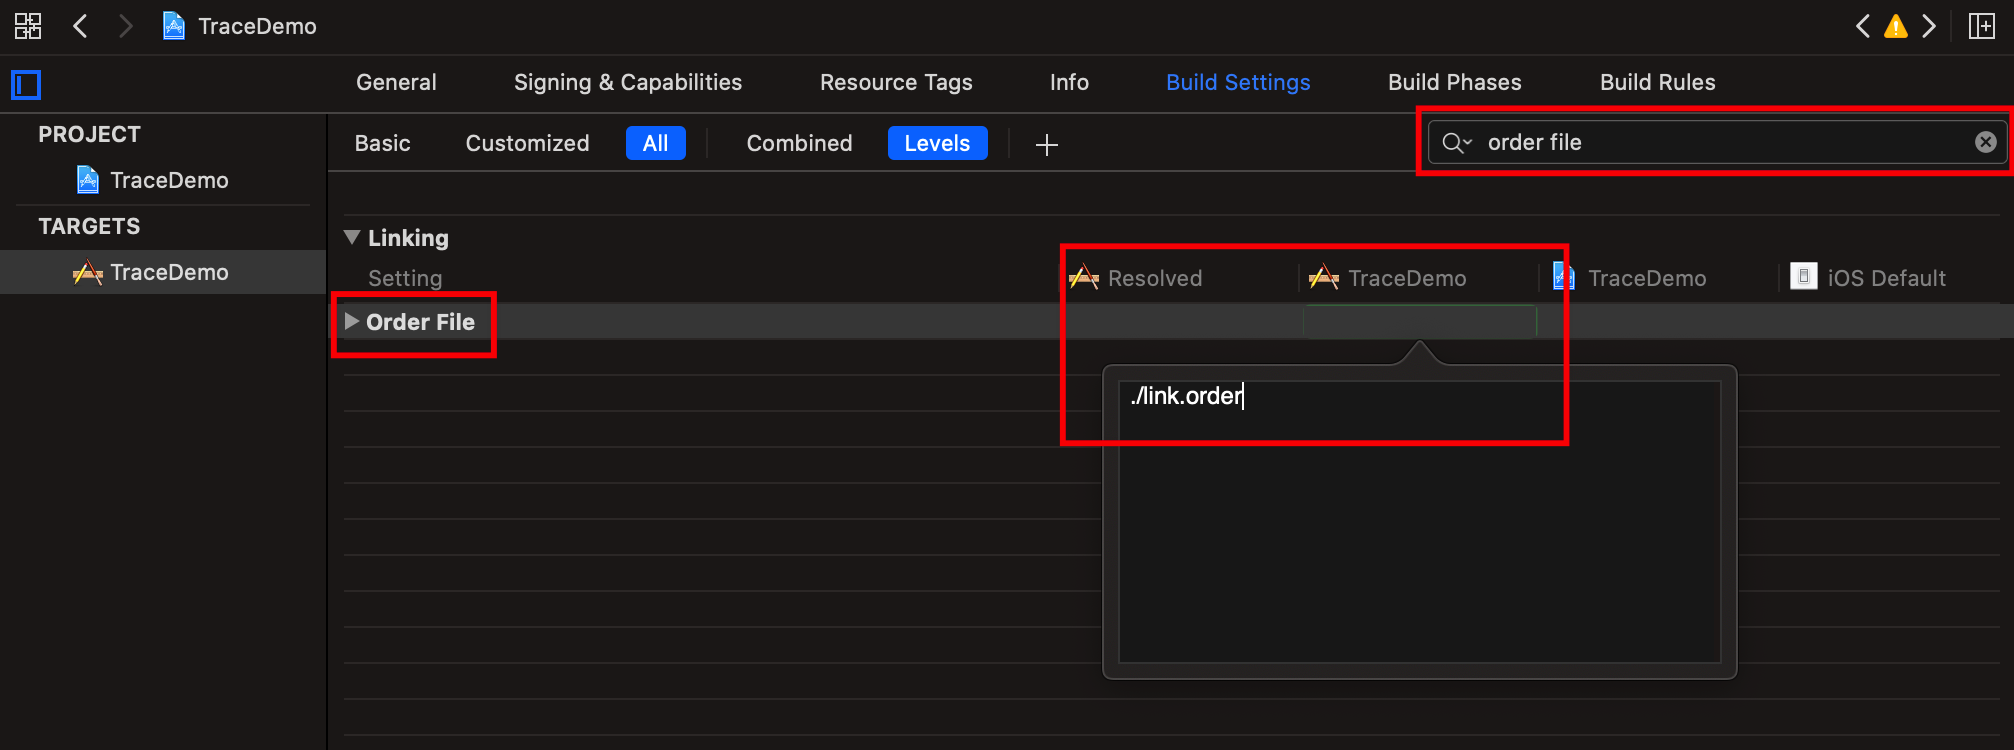Toggle the project and targets list sidebar

tap(26, 85)
